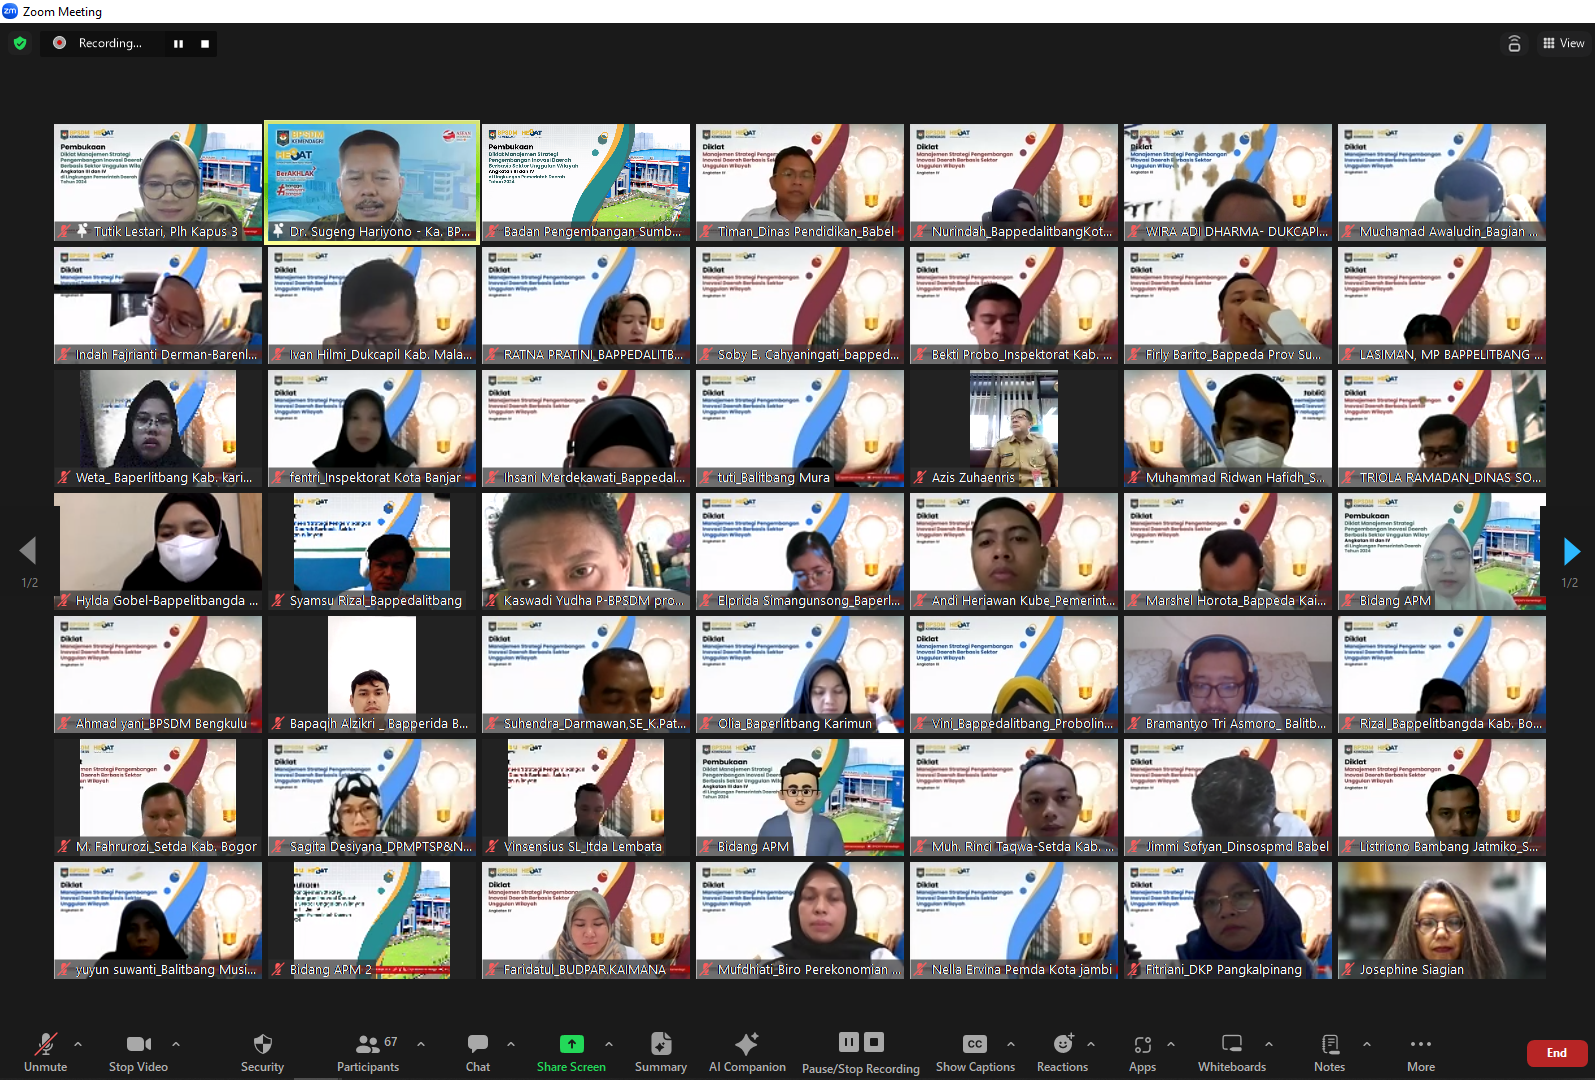
Task: Open the Reactions smiley icon
Action: 1063,1044
